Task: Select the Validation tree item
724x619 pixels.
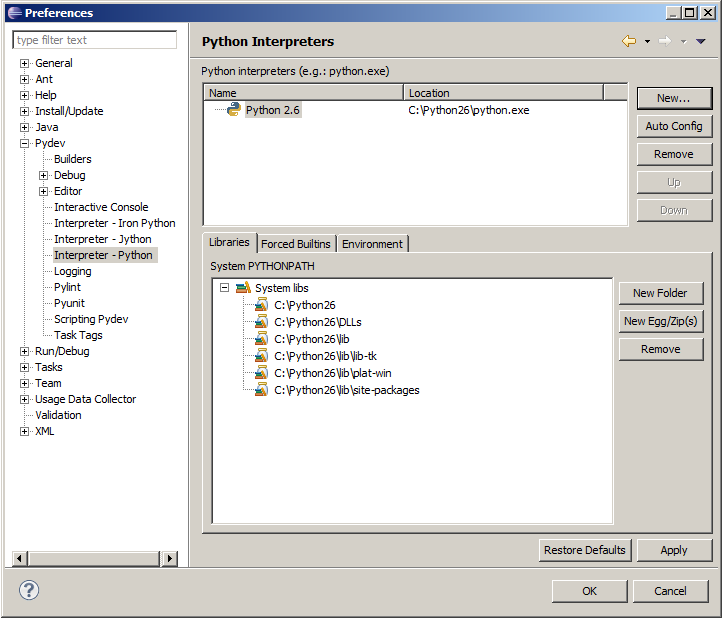Action: 58,415
